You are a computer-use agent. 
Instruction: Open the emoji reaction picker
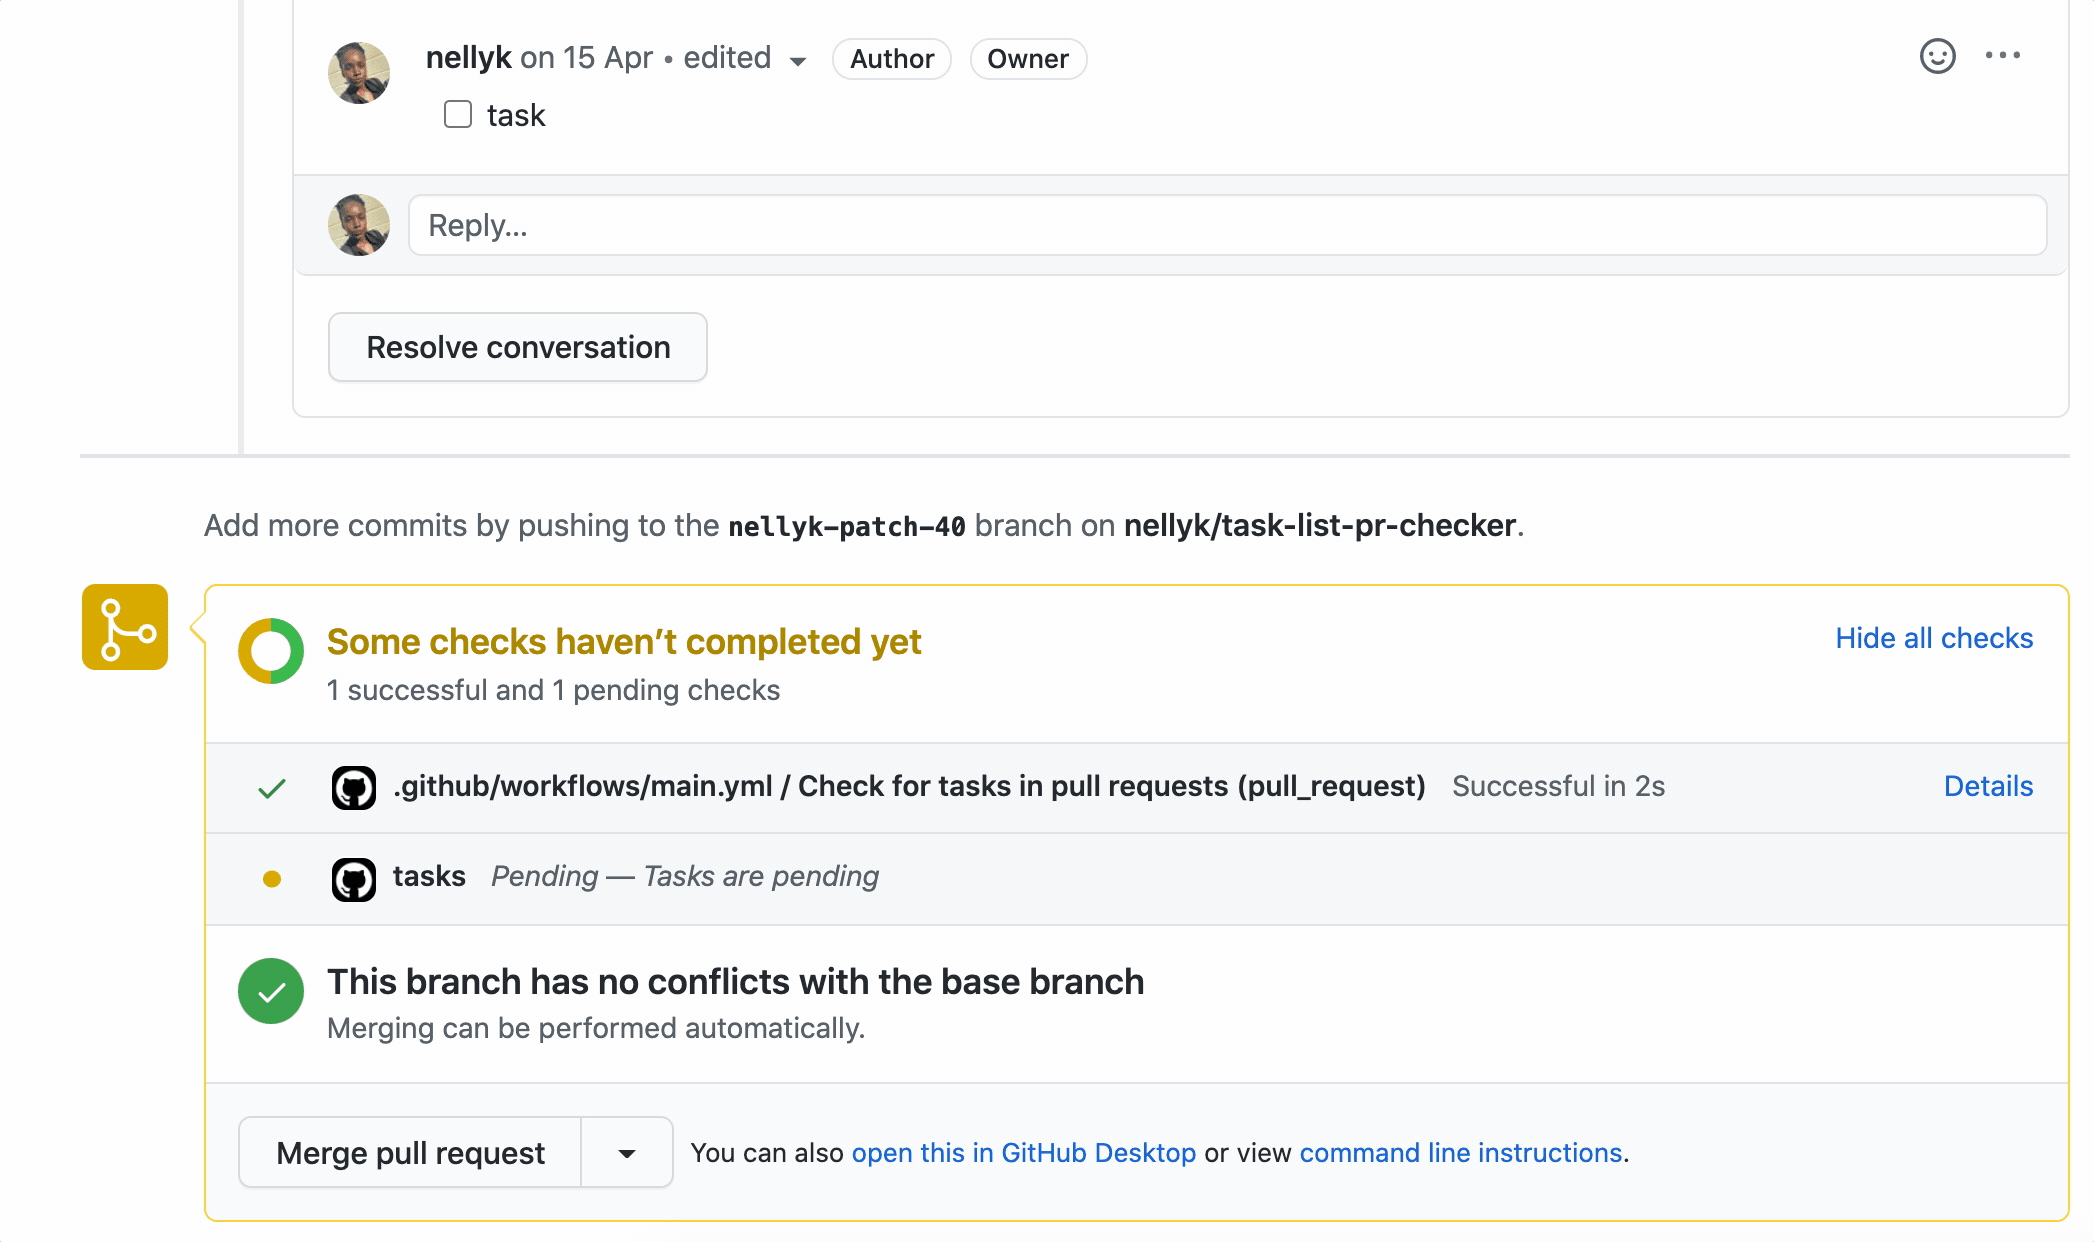coord(1937,56)
